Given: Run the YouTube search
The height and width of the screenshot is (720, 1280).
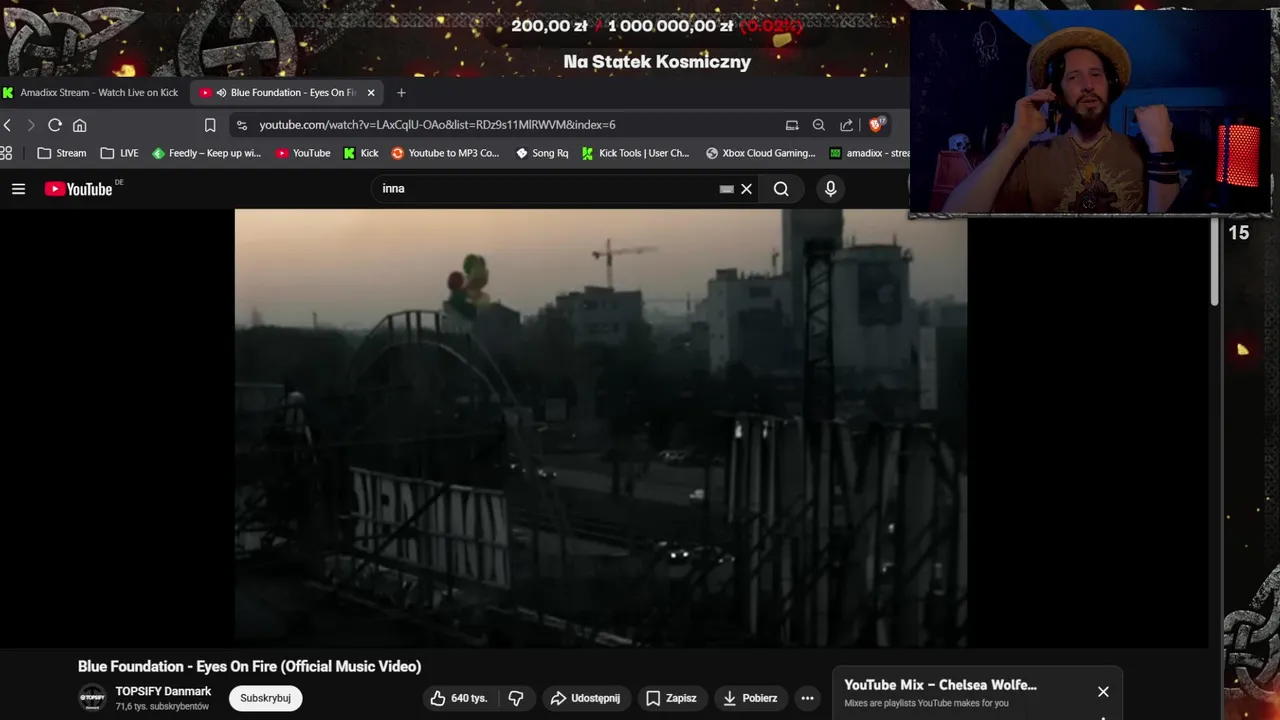Looking at the screenshot, I should pyautogui.click(x=781, y=189).
